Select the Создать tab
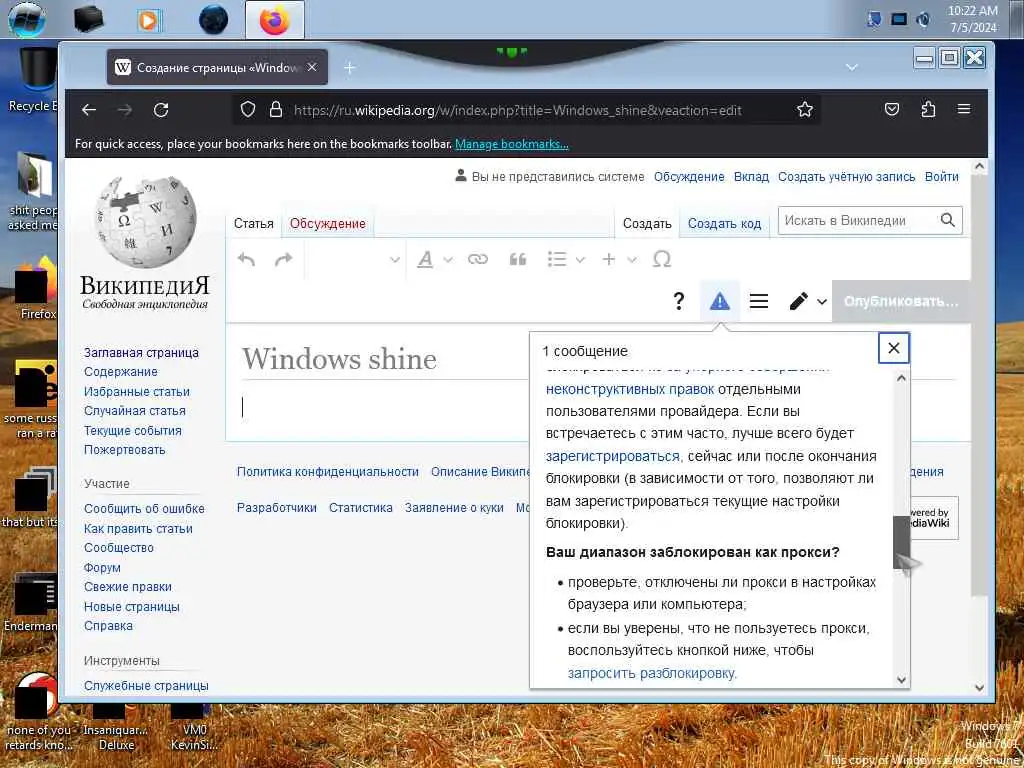The image size is (1024, 768). tap(647, 223)
